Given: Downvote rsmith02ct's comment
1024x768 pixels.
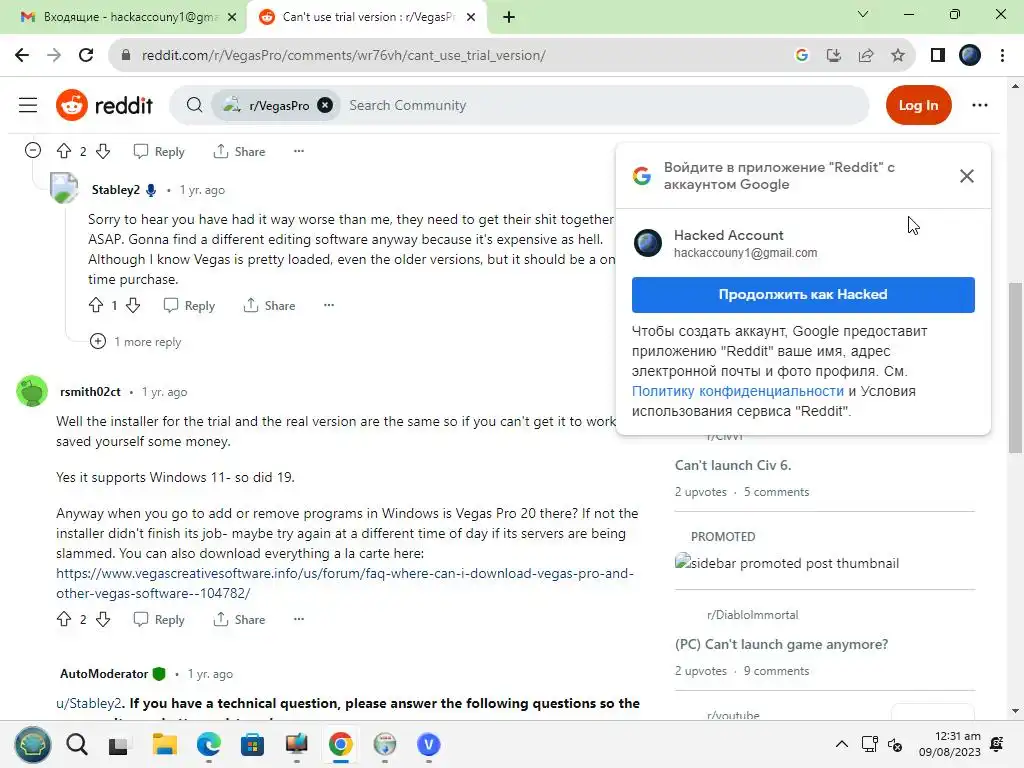Looking at the screenshot, I should click(x=103, y=619).
